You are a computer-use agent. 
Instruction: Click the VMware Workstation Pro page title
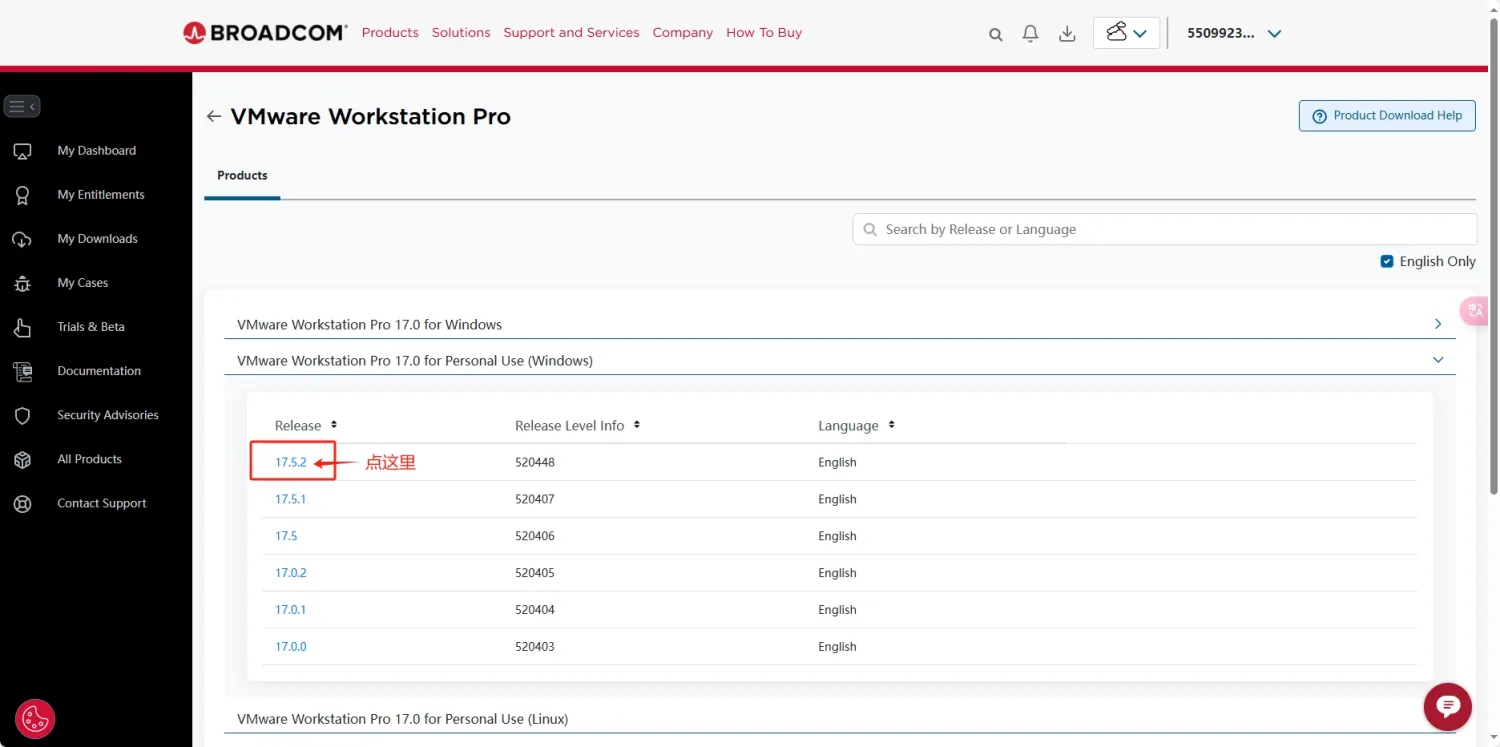point(371,117)
